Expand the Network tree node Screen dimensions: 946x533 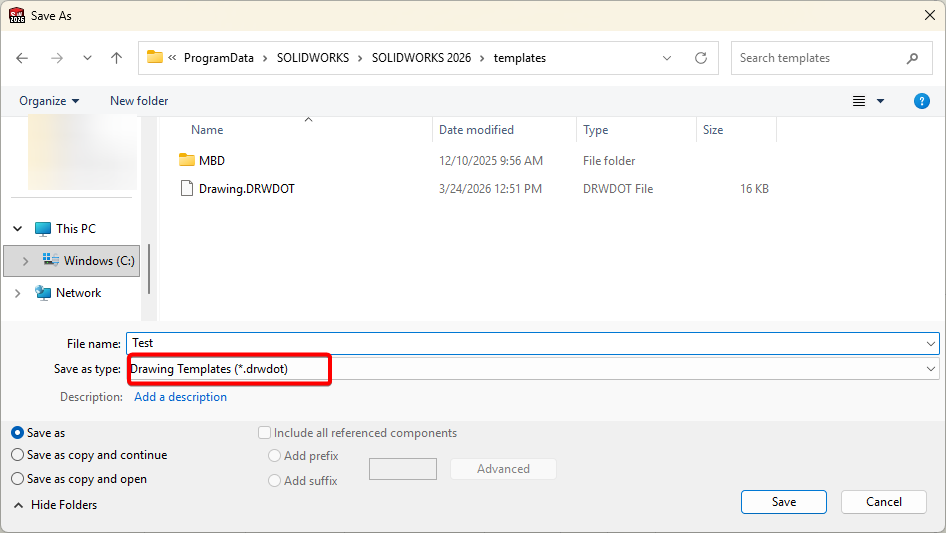tap(17, 293)
